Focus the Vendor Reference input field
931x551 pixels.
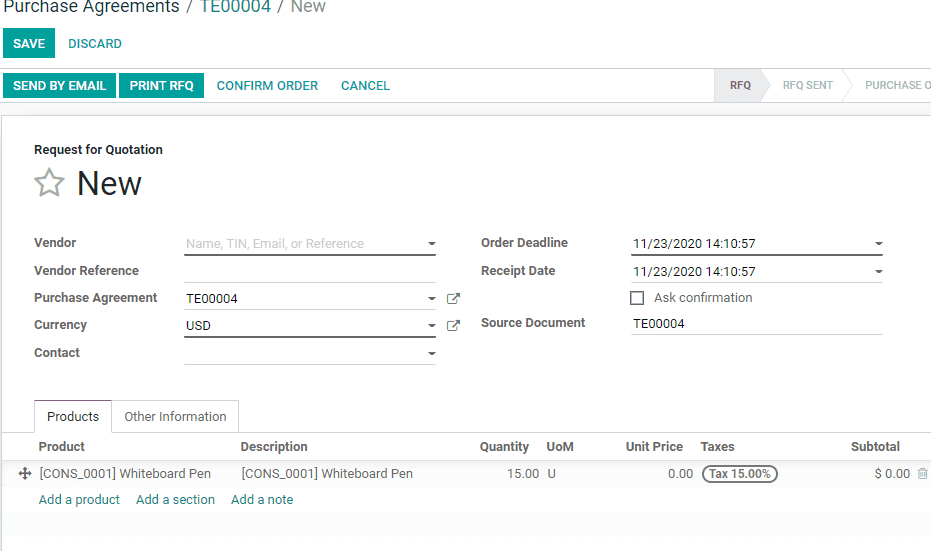(310, 271)
